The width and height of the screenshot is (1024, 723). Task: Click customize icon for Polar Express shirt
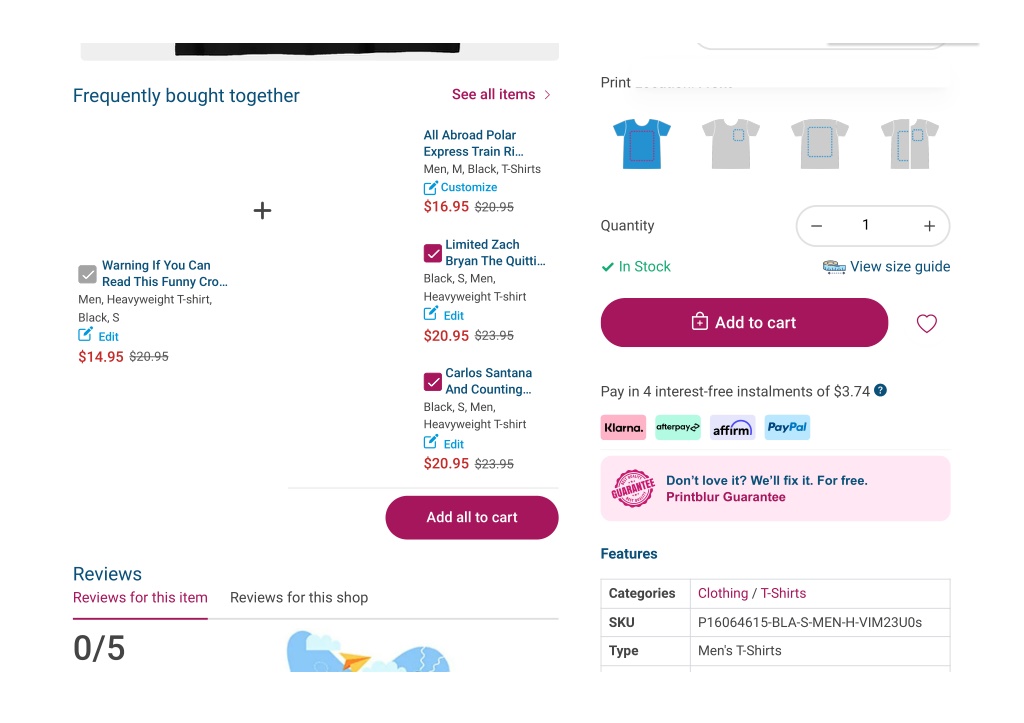coord(430,188)
